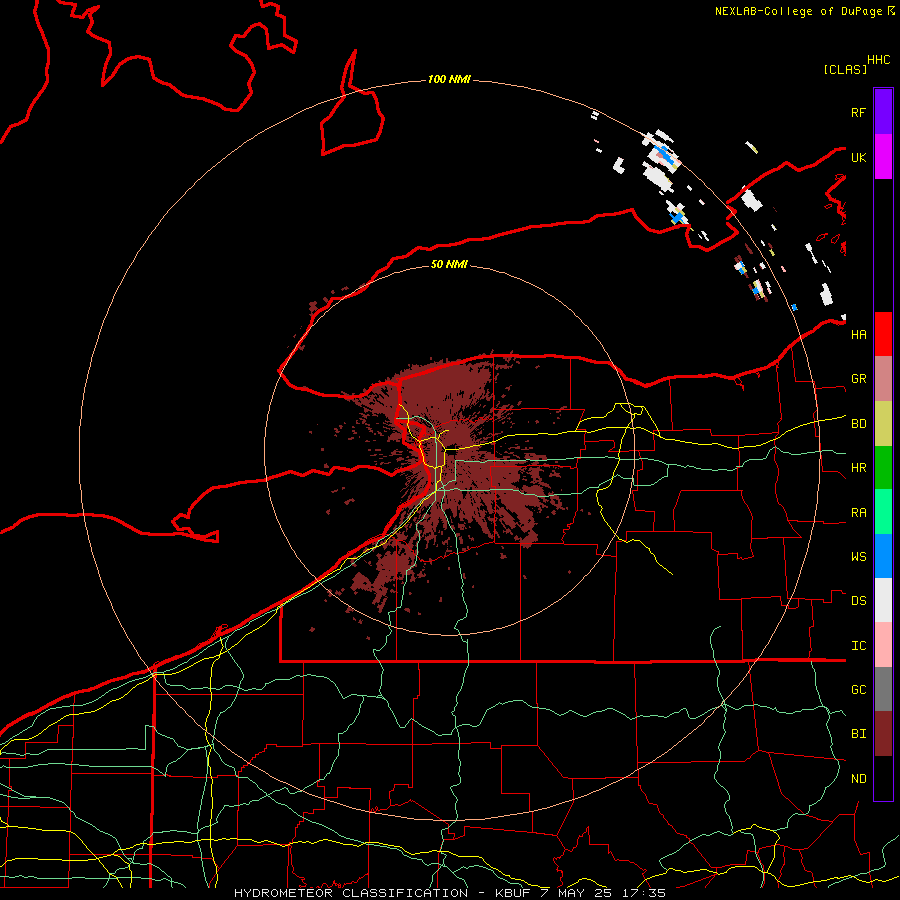Click the 100 NMI range ring label

(449, 79)
